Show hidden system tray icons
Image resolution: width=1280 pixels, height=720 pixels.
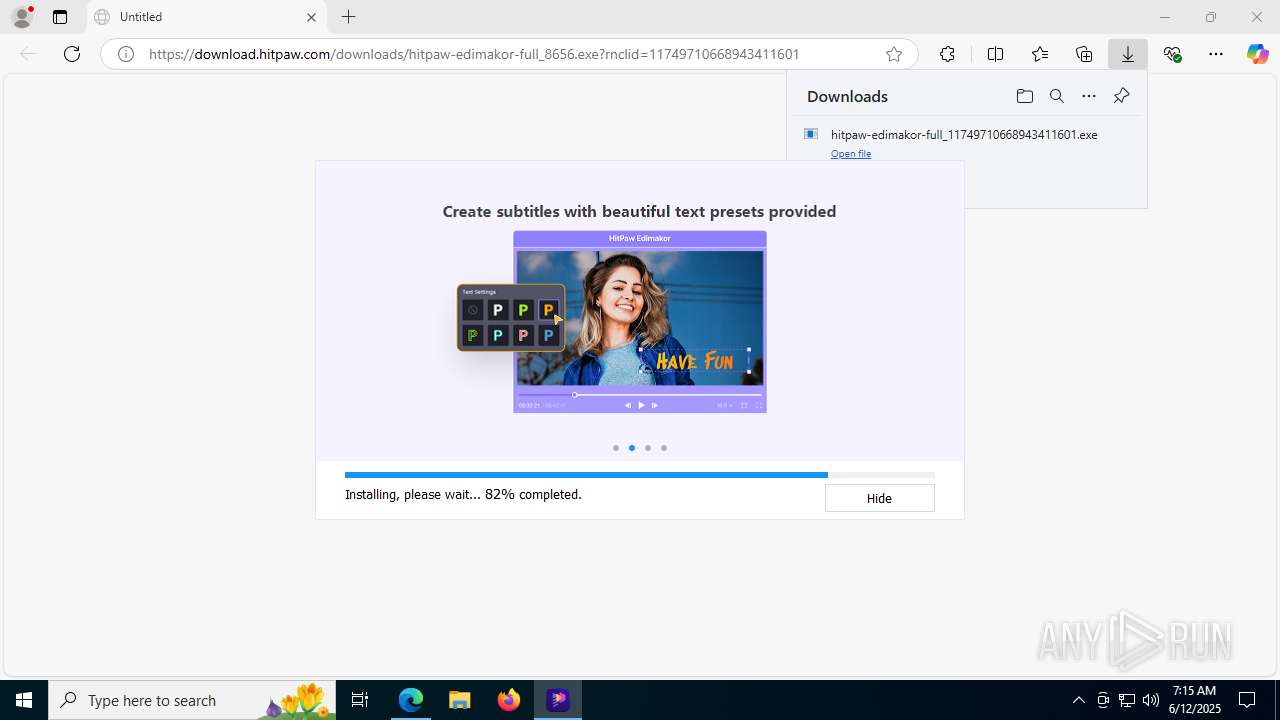point(1078,700)
